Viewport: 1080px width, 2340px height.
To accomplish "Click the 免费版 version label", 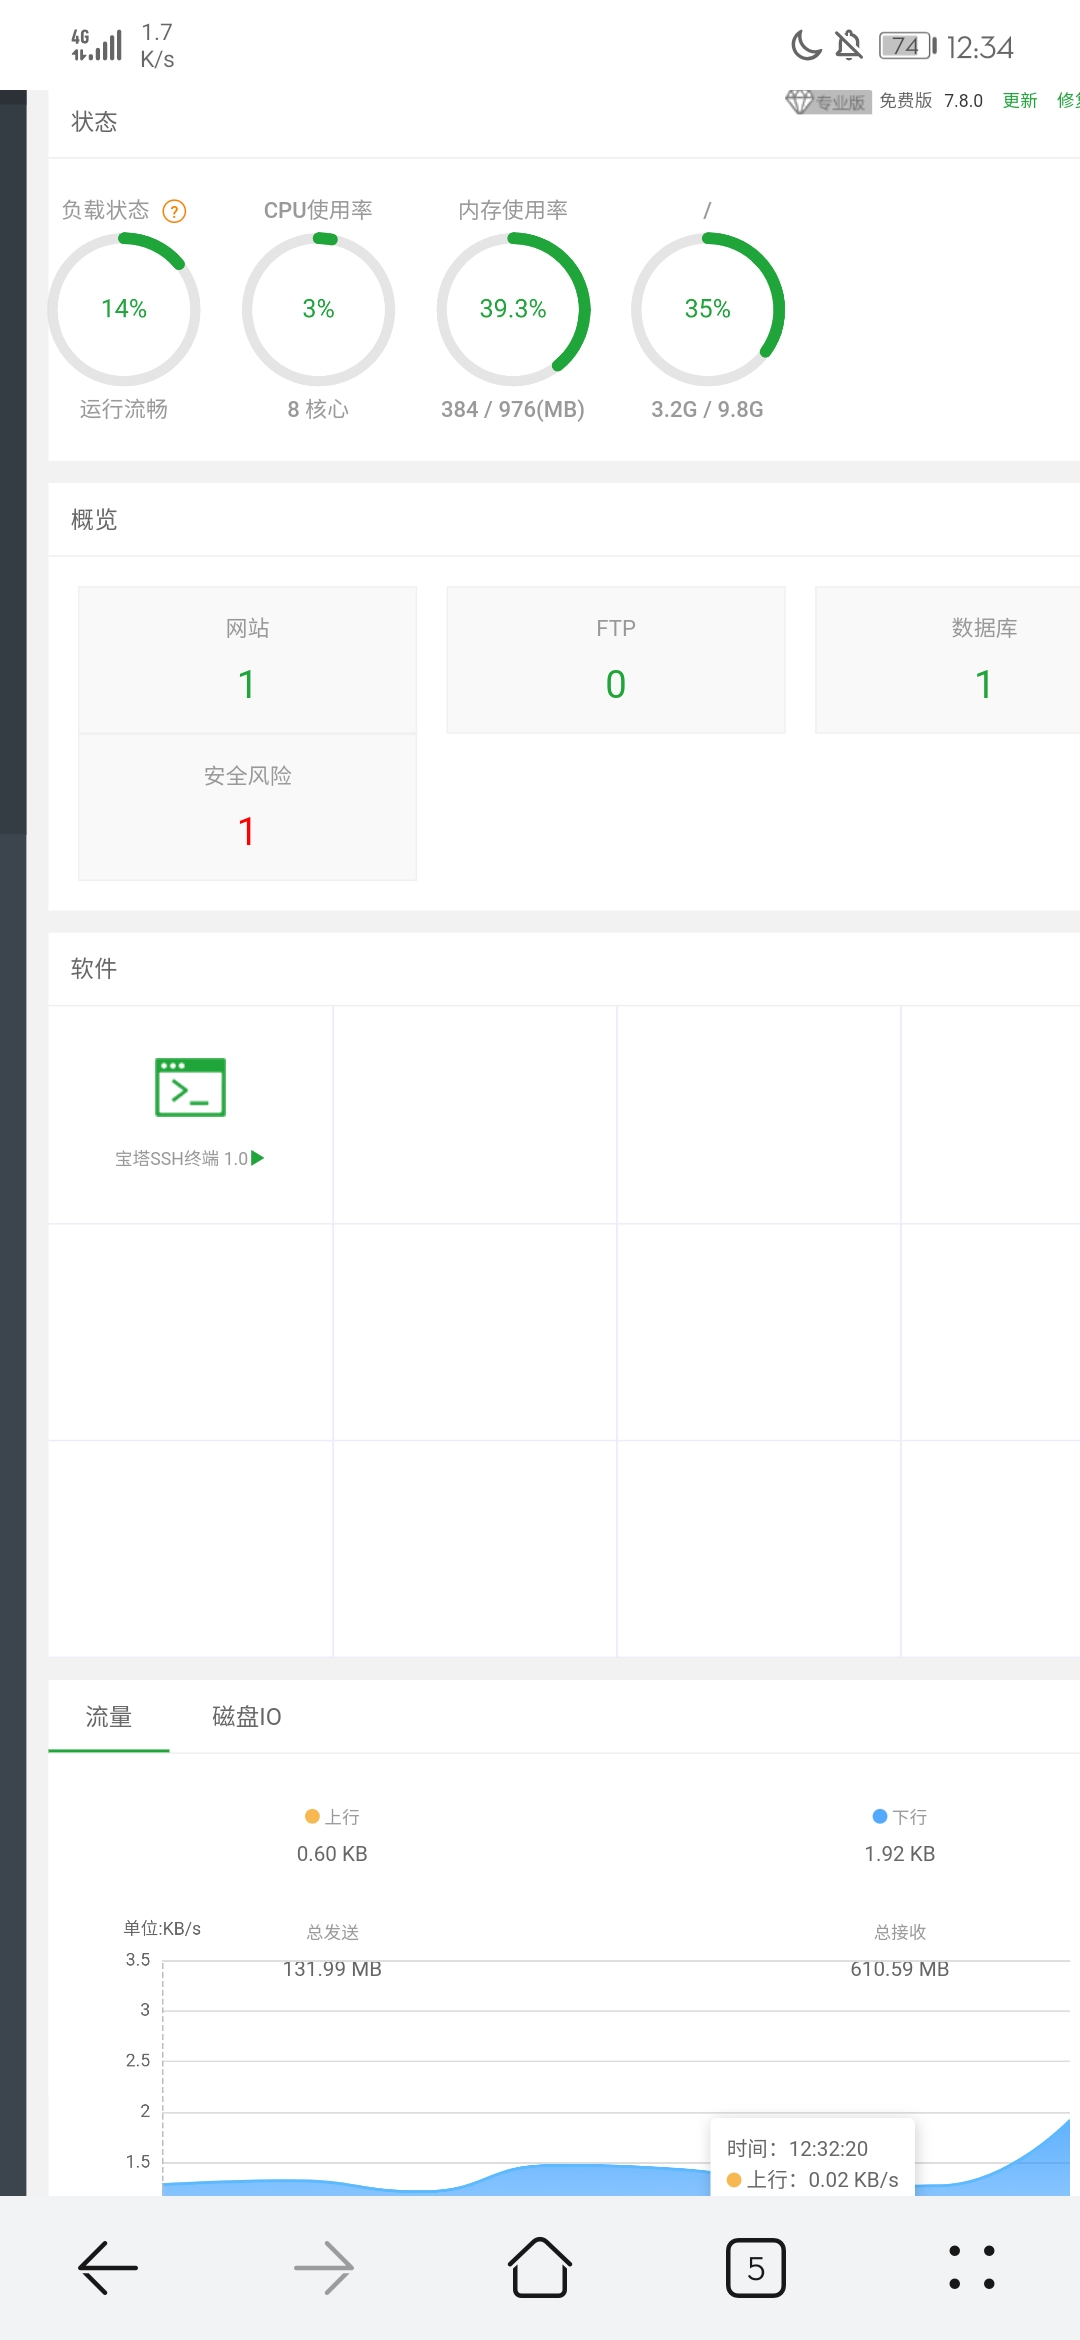I will point(906,101).
